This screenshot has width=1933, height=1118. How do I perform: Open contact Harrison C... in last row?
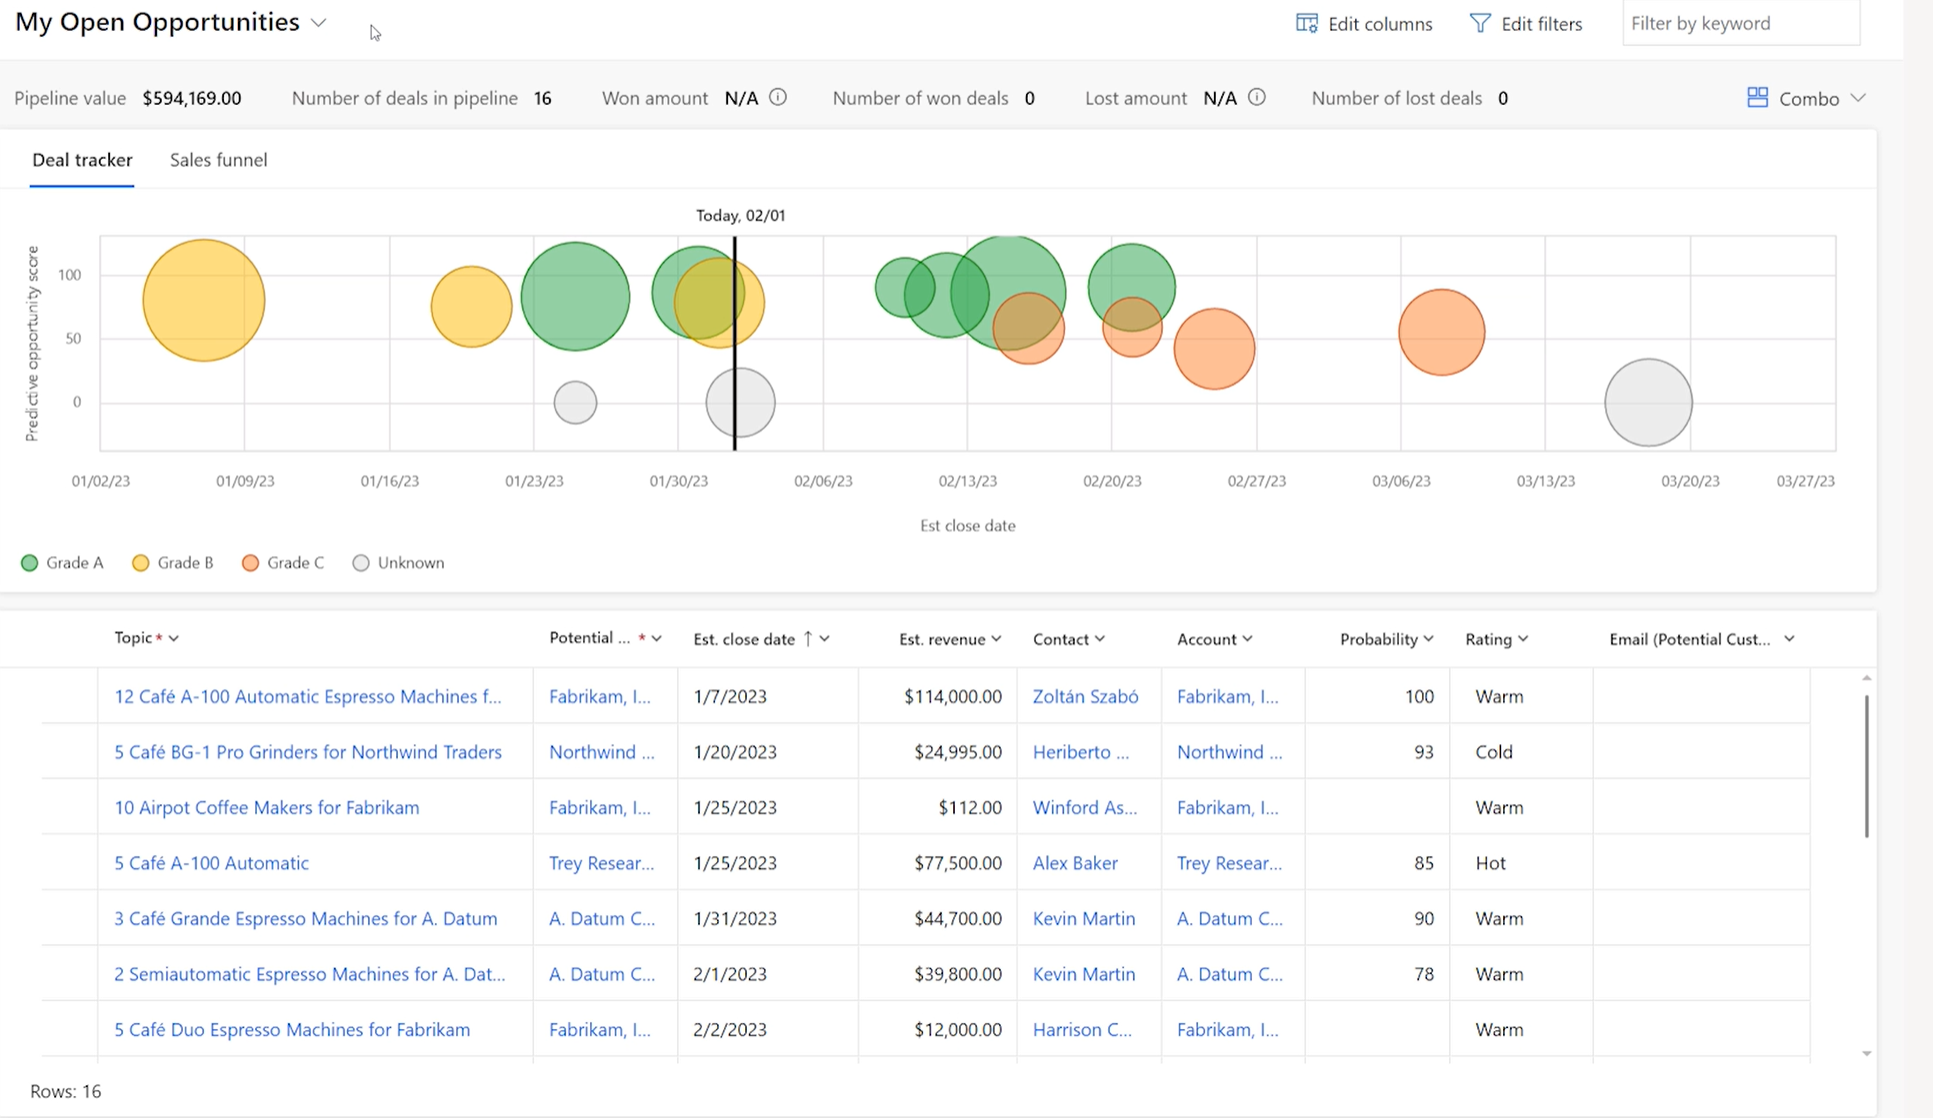coord(1082,1029)
